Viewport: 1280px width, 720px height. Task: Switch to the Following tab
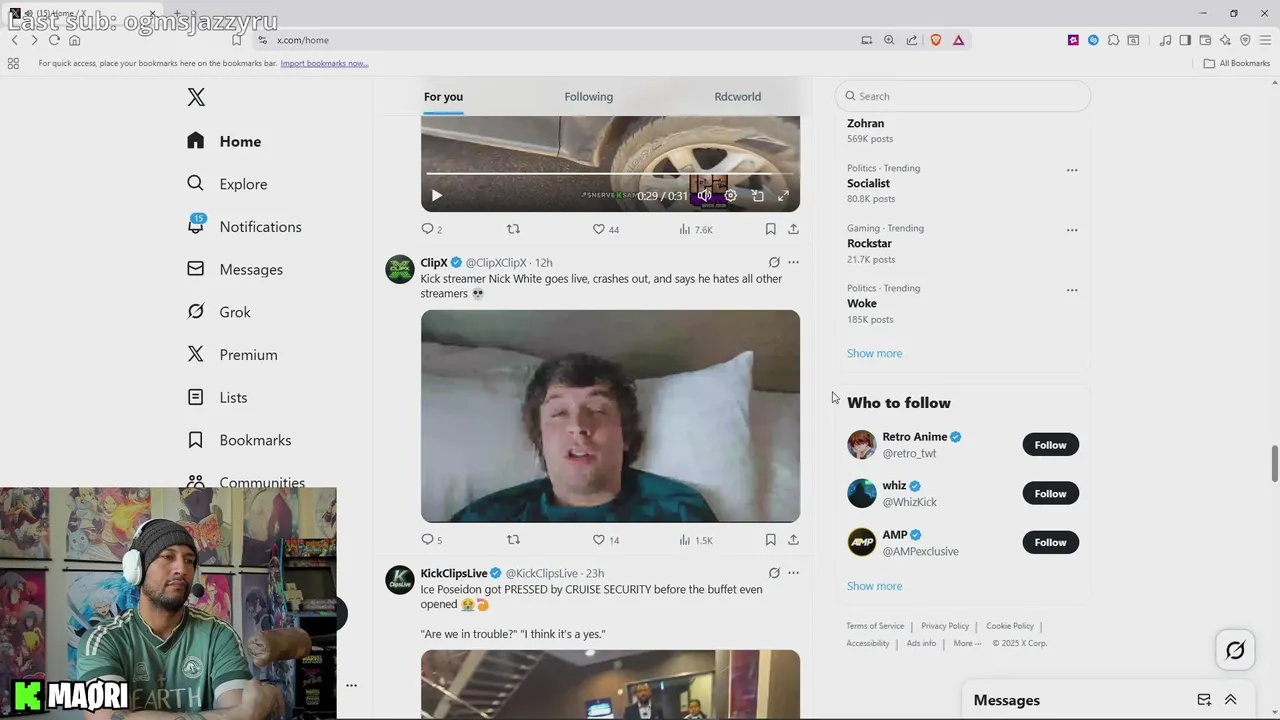[x=588, y=97]
